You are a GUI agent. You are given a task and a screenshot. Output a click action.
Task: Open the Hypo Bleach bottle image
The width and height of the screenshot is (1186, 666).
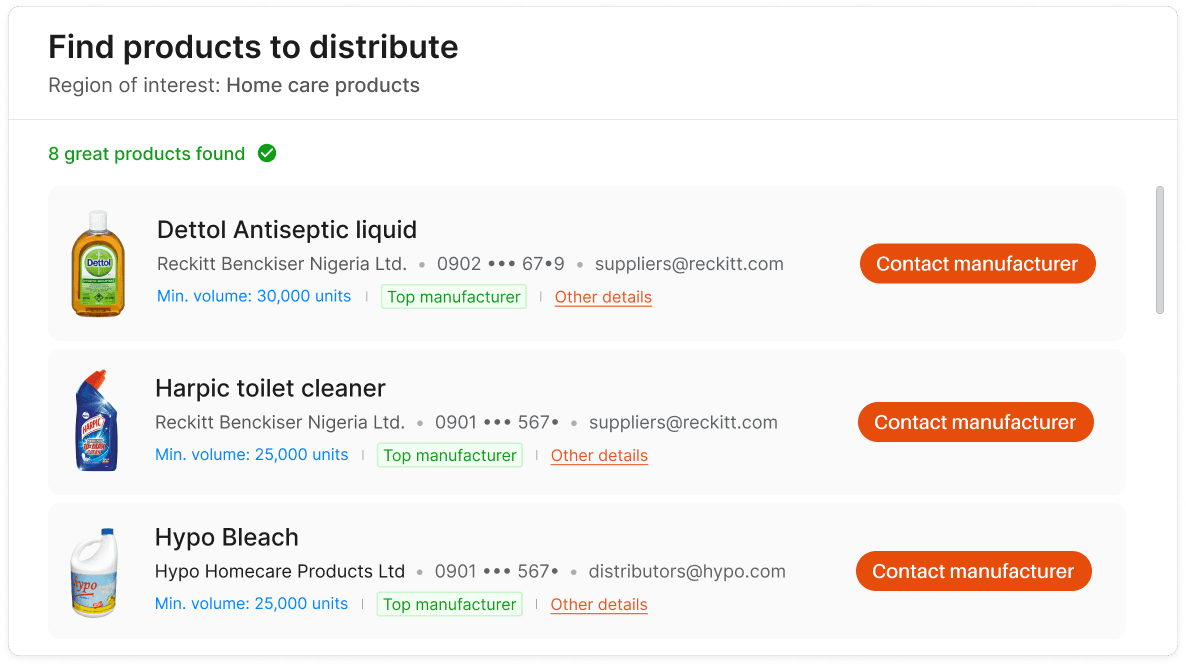96,572
